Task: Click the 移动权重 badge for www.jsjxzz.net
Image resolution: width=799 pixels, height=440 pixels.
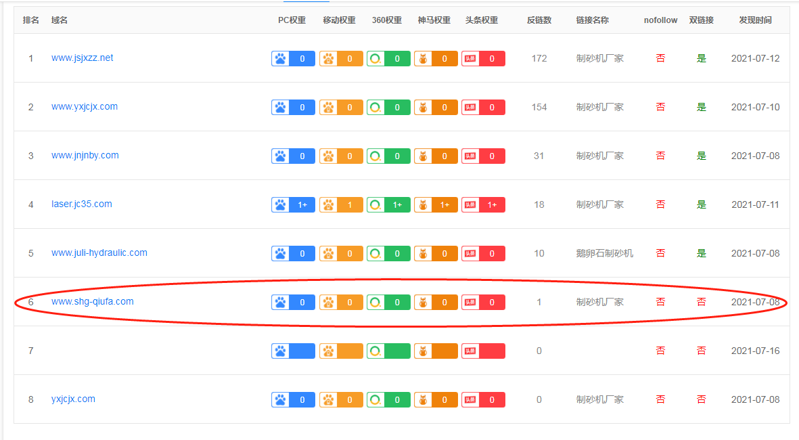Action: (341, 59)
